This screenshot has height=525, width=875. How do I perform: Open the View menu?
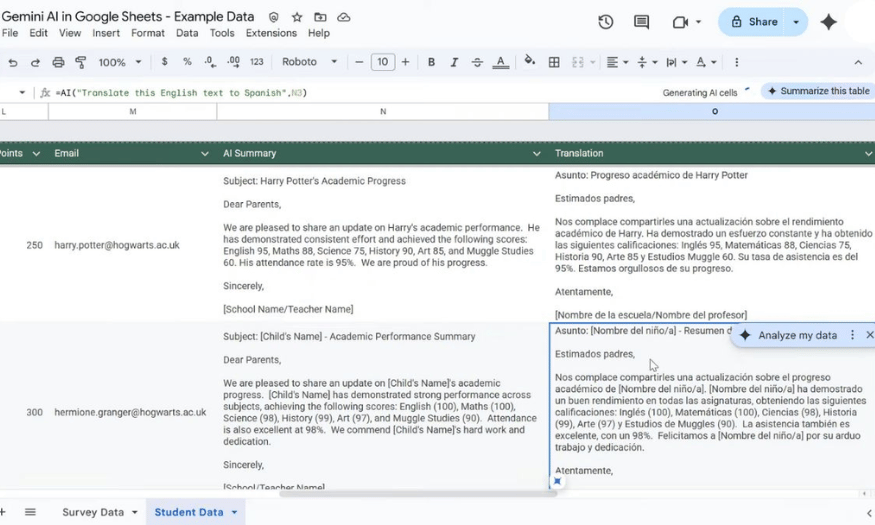click(x=70, y=33)
